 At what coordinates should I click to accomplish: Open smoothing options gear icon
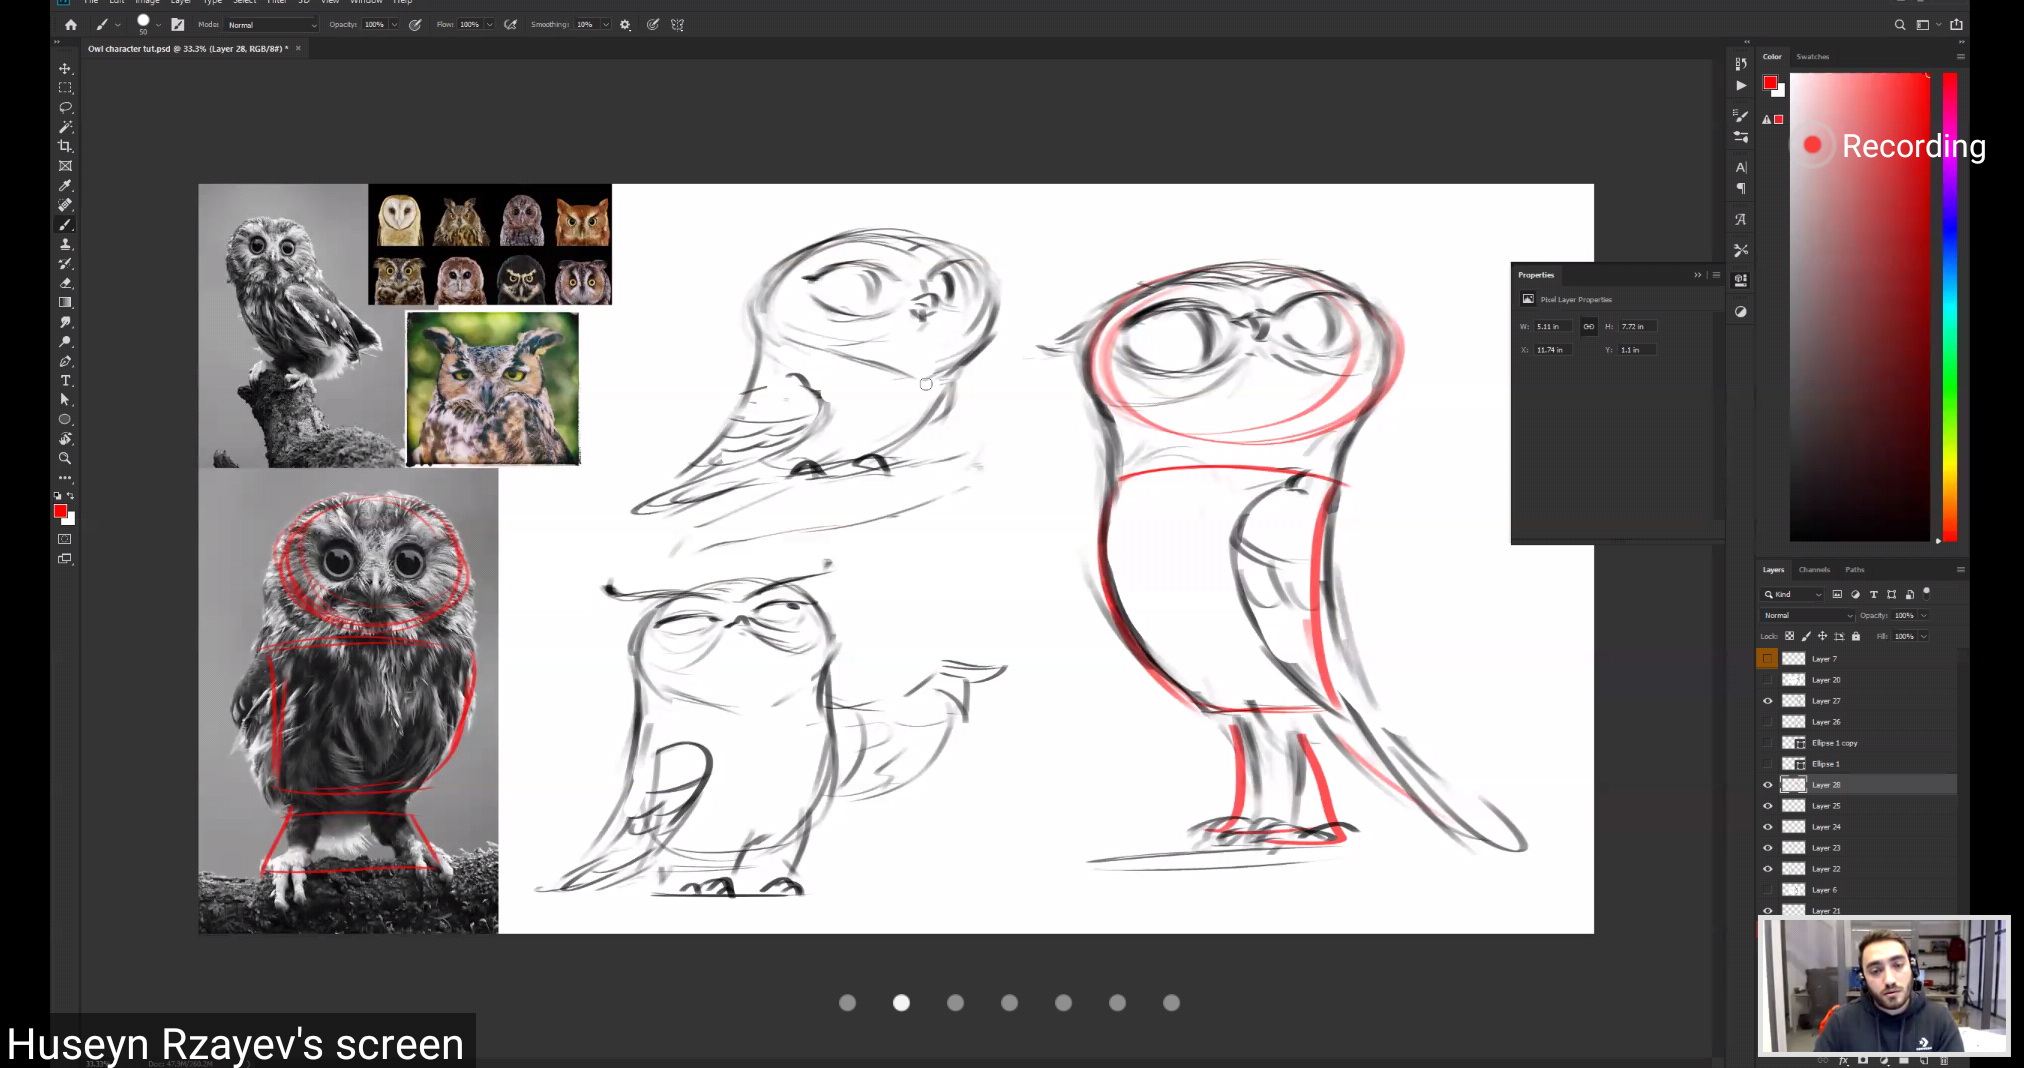pyautogui.click(x=625, y=25)
